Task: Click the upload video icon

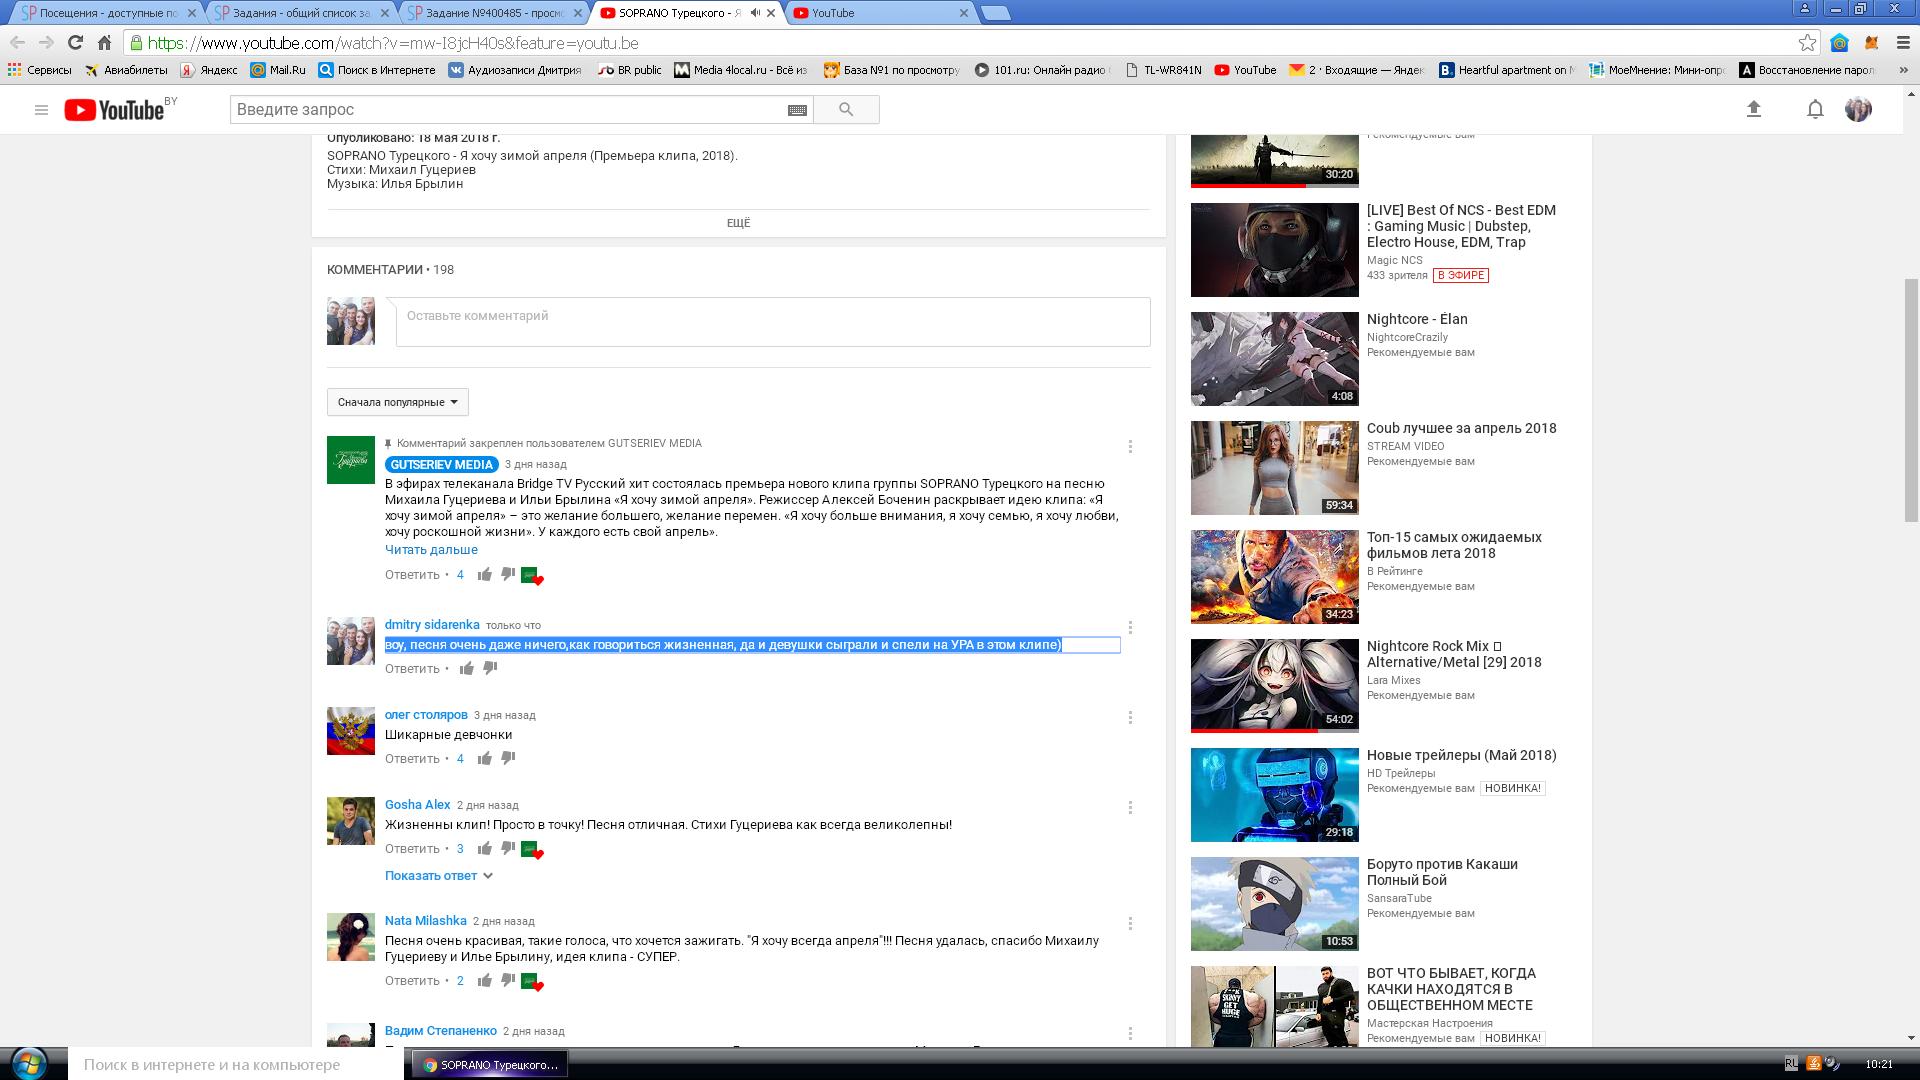Action: (1754, 110)
